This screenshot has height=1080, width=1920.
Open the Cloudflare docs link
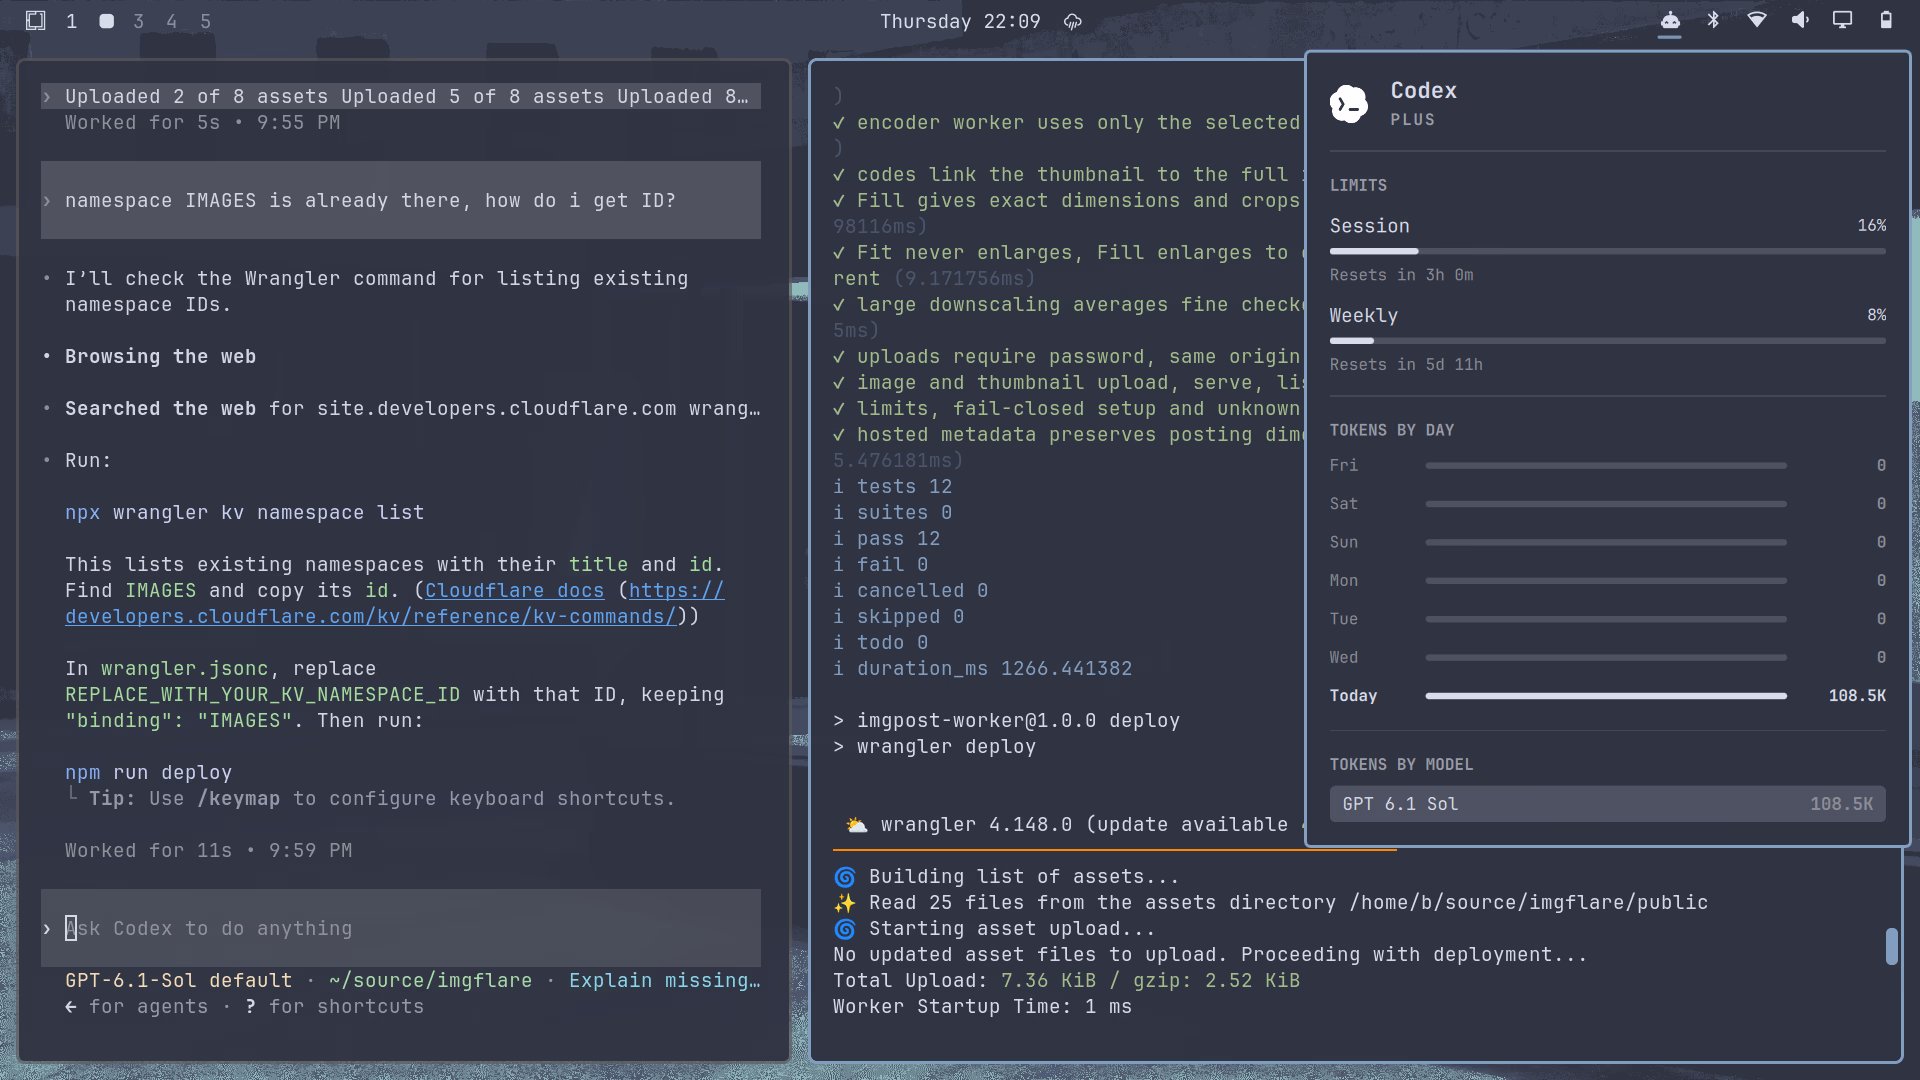[514, 591]
